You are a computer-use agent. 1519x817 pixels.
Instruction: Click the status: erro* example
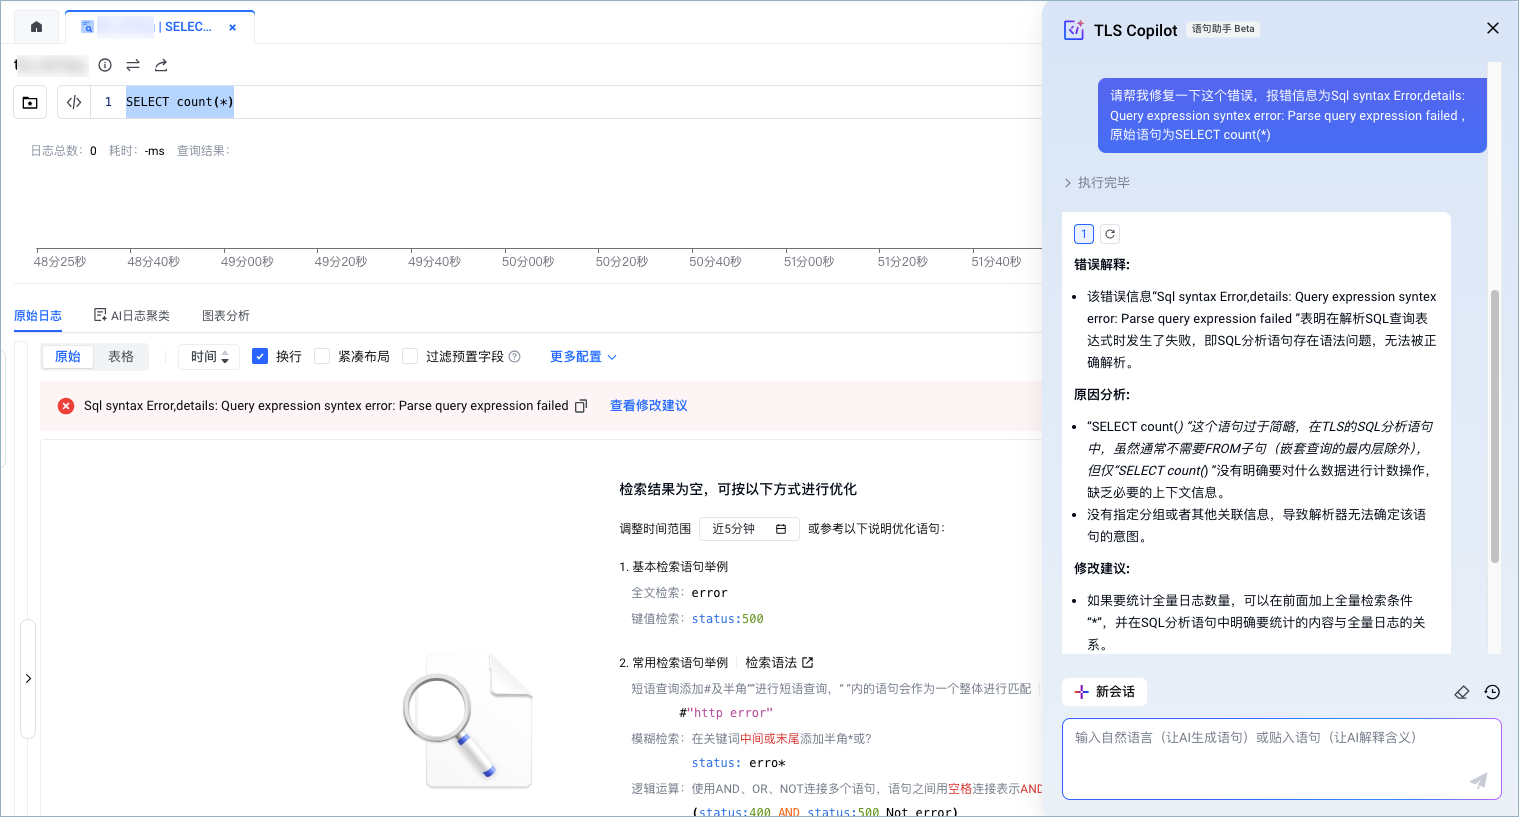[739, 763]
